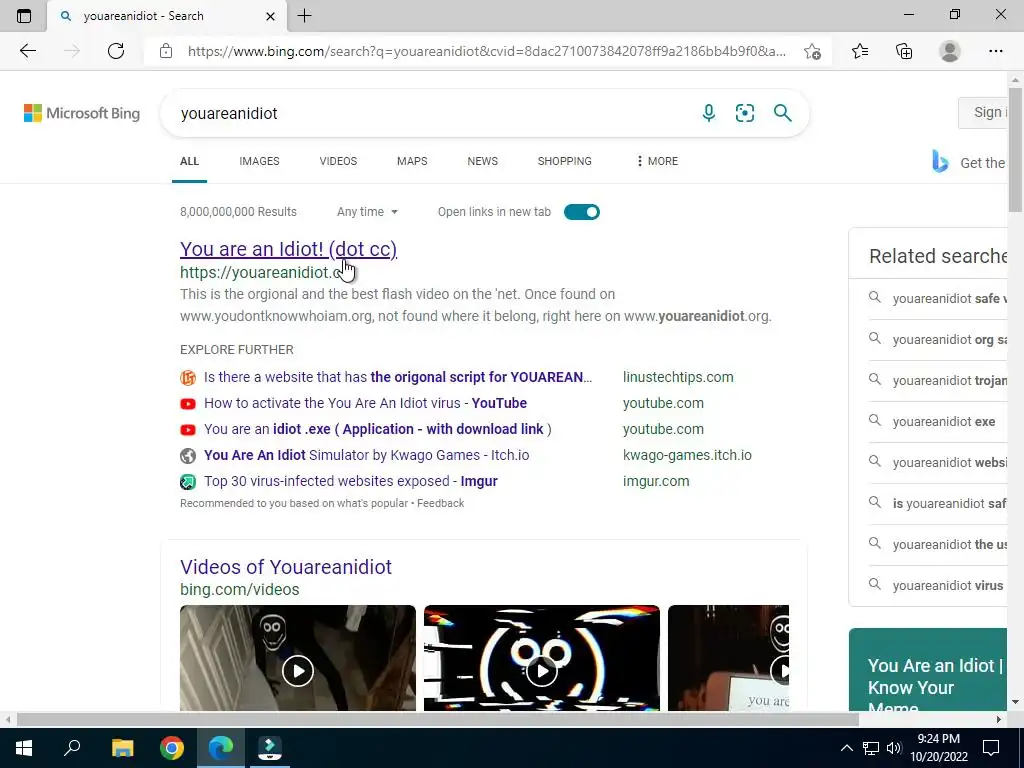Close the youareanidiot search tab
1024x768 pixels.
point(270,16)
